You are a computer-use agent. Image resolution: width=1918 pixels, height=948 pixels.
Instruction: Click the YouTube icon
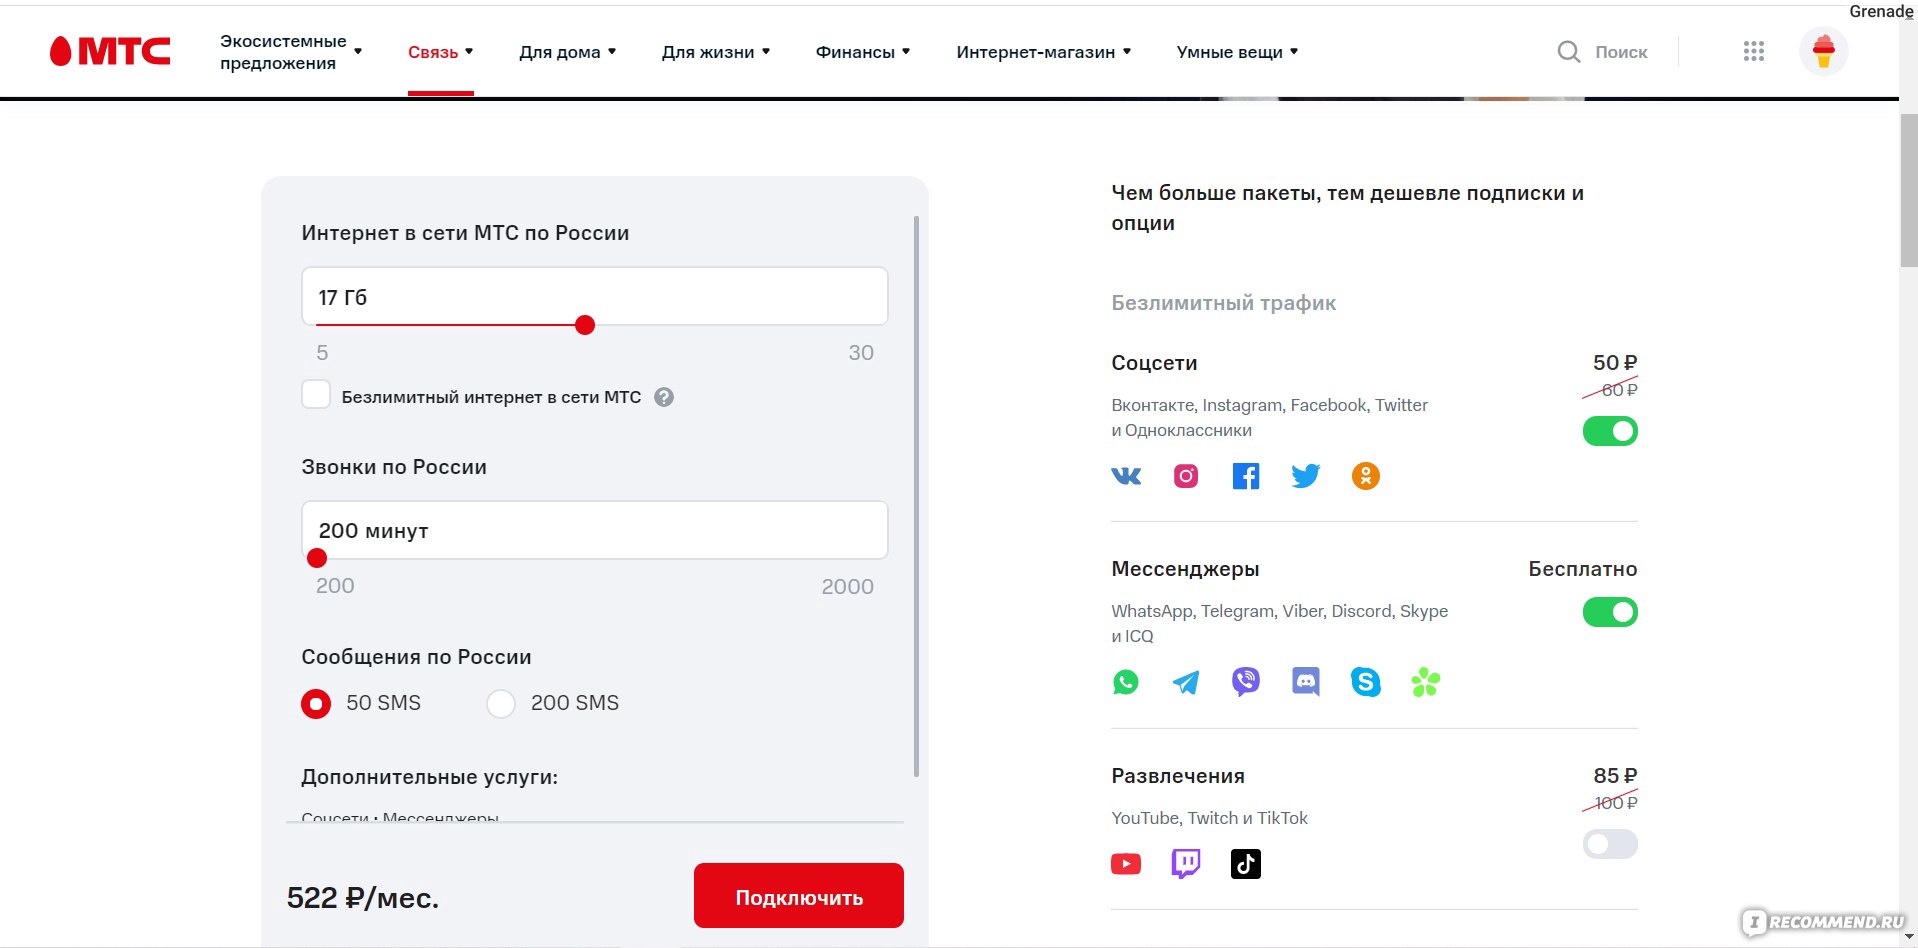click(1126, 864)
